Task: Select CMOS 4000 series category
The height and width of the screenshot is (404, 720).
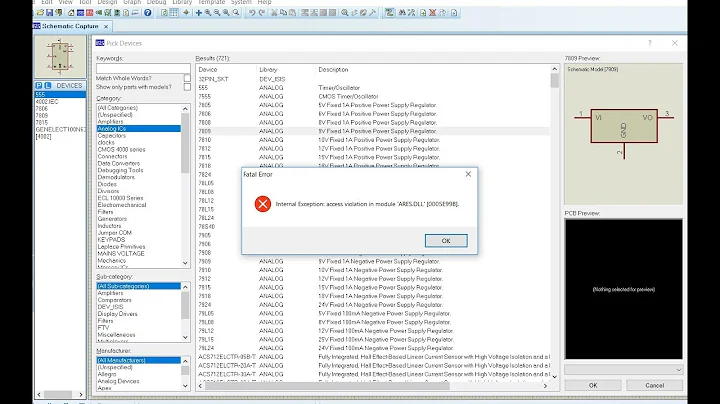Action: pos(139,149)
